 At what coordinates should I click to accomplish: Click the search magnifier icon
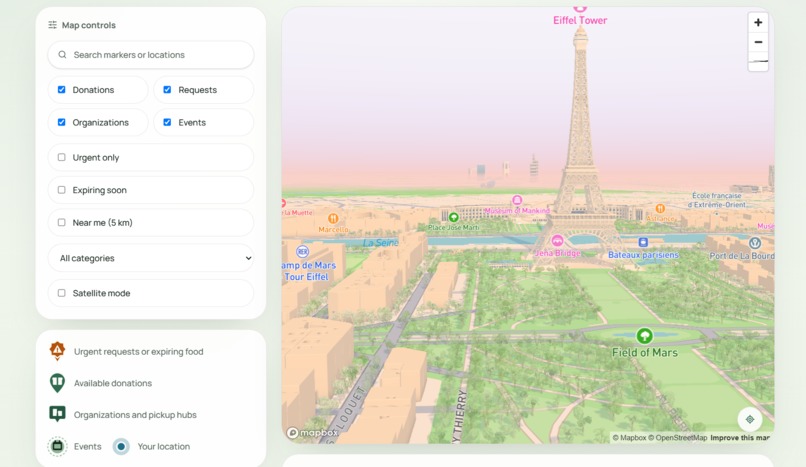coord(62,54)
